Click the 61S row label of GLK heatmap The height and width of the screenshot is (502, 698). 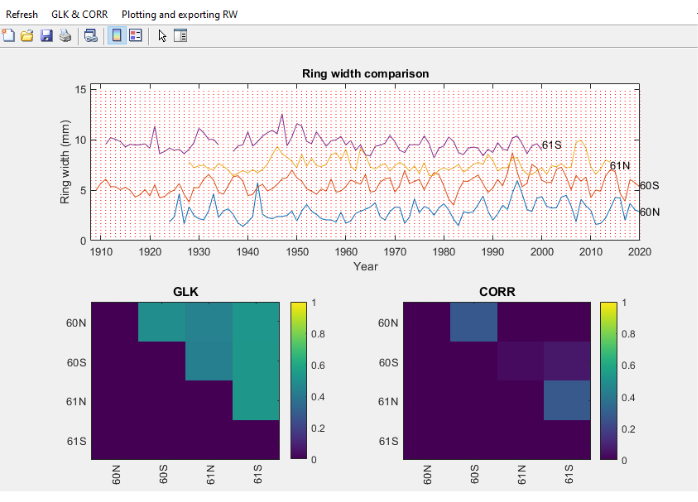[76, 441]
